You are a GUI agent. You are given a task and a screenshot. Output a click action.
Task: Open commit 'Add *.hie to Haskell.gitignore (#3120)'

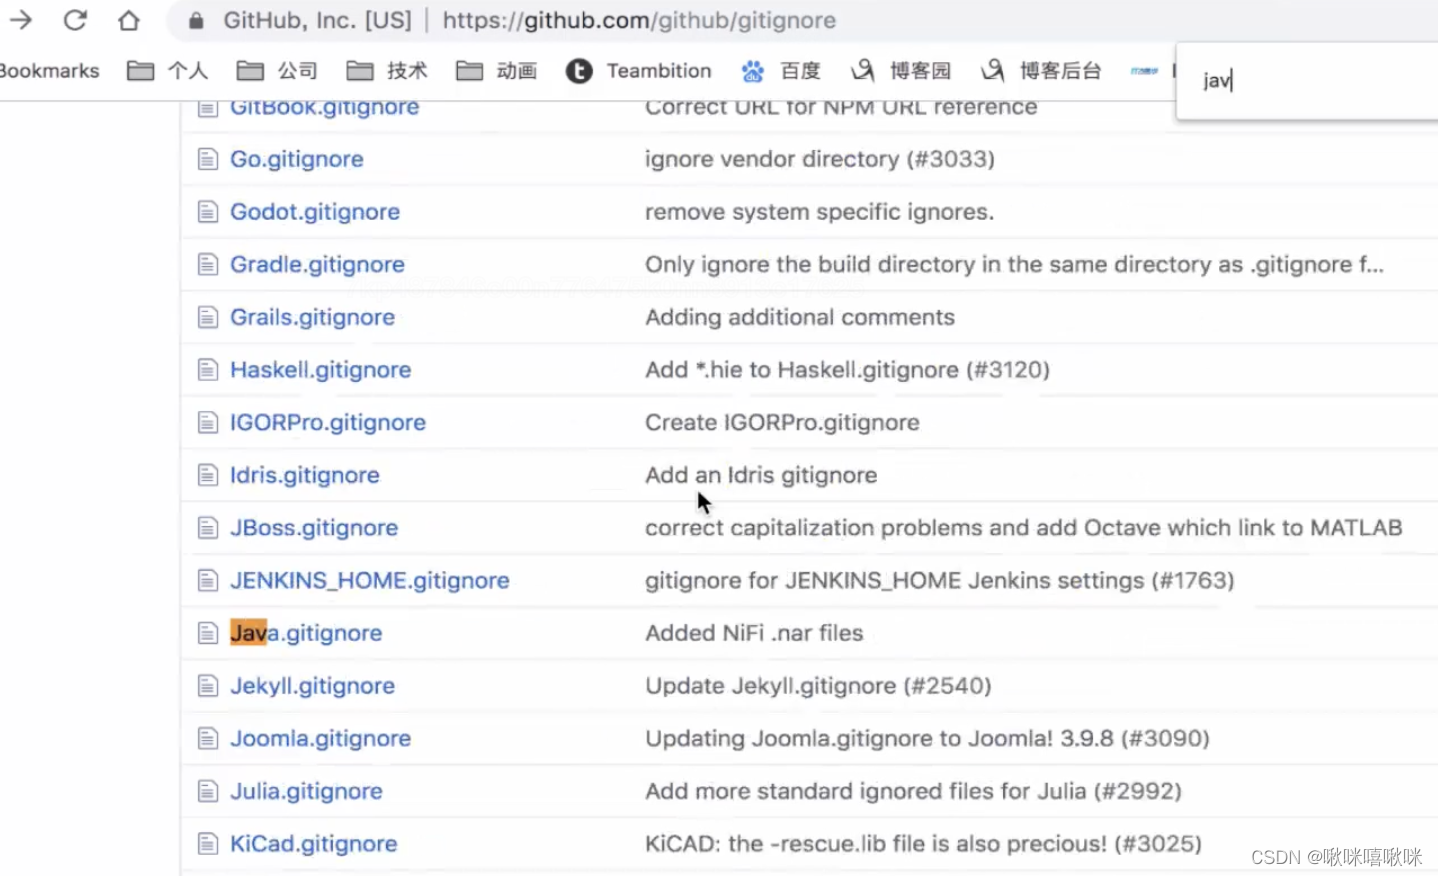coord(847,370)
